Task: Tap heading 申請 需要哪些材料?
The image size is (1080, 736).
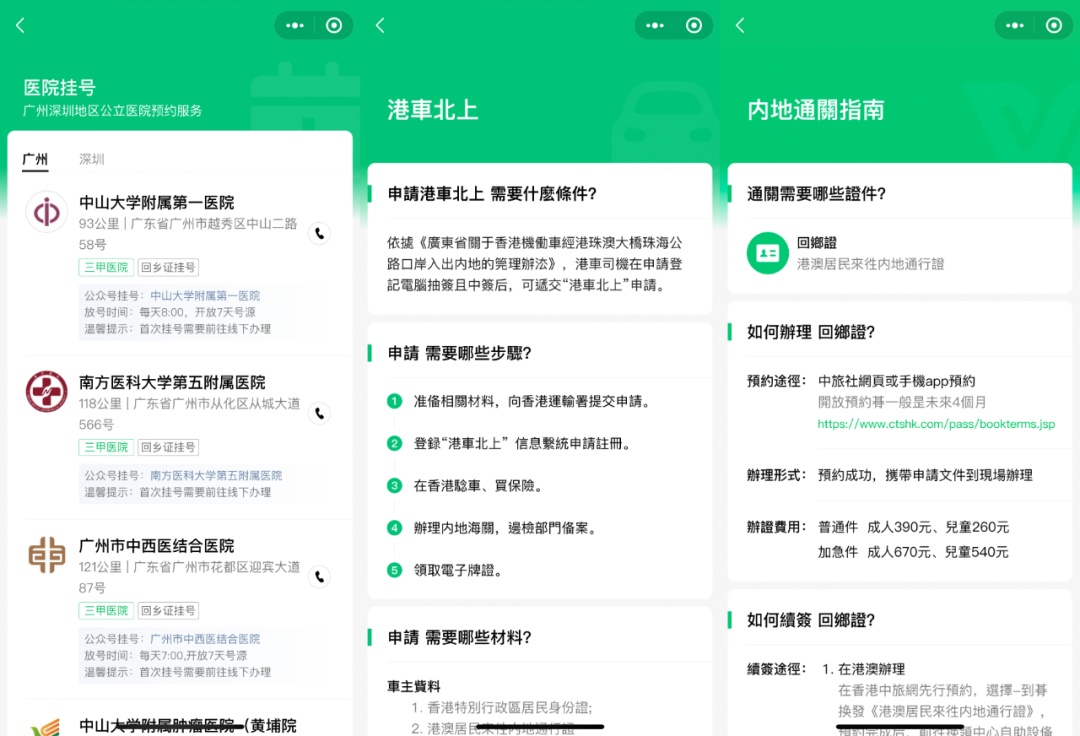Action: 459,638
